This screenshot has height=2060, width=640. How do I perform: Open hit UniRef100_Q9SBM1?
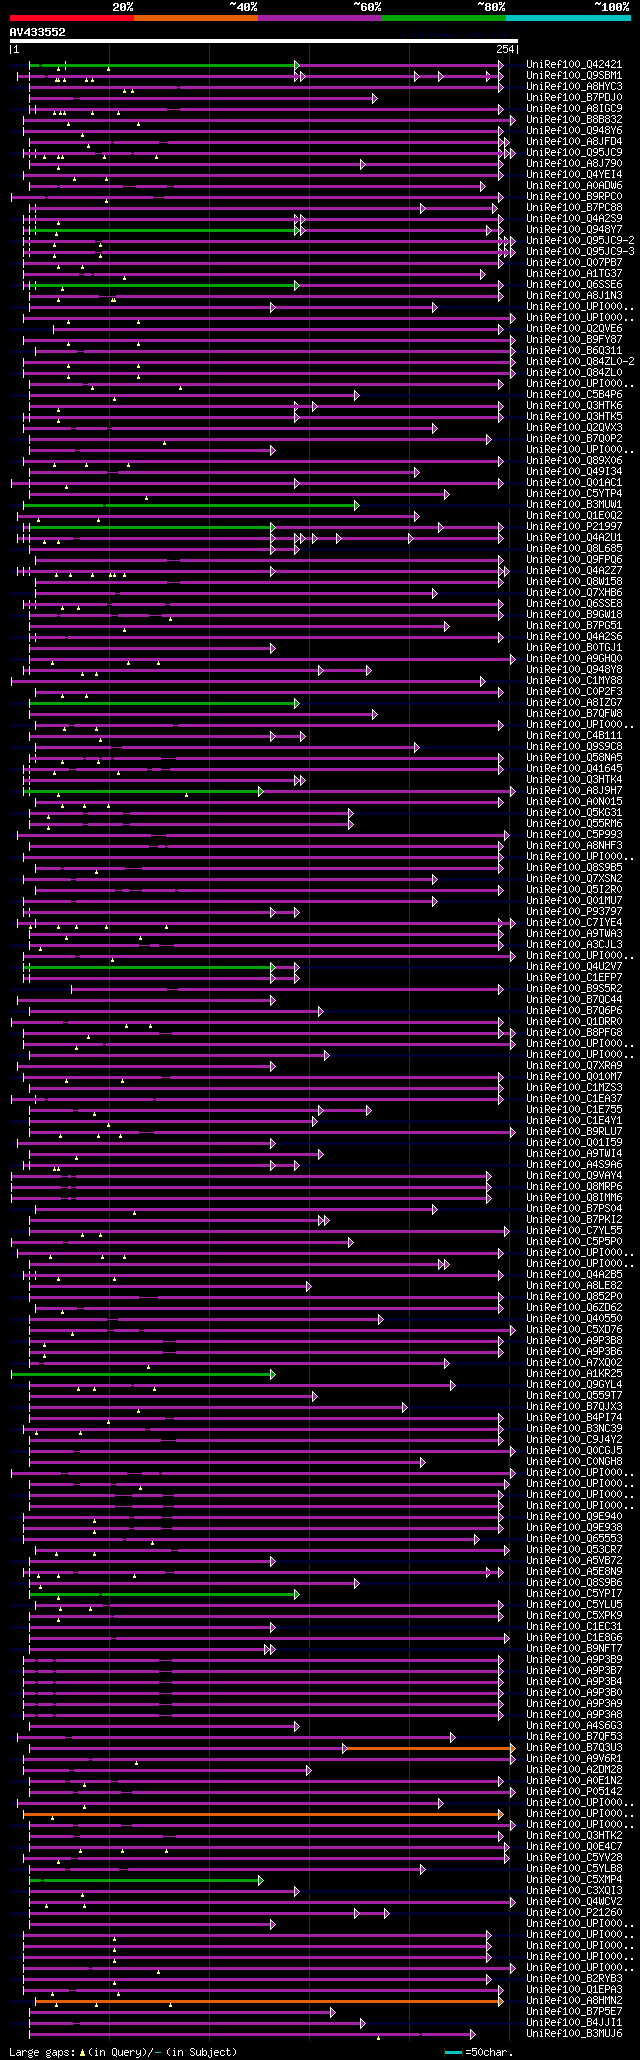click(574, 75)
